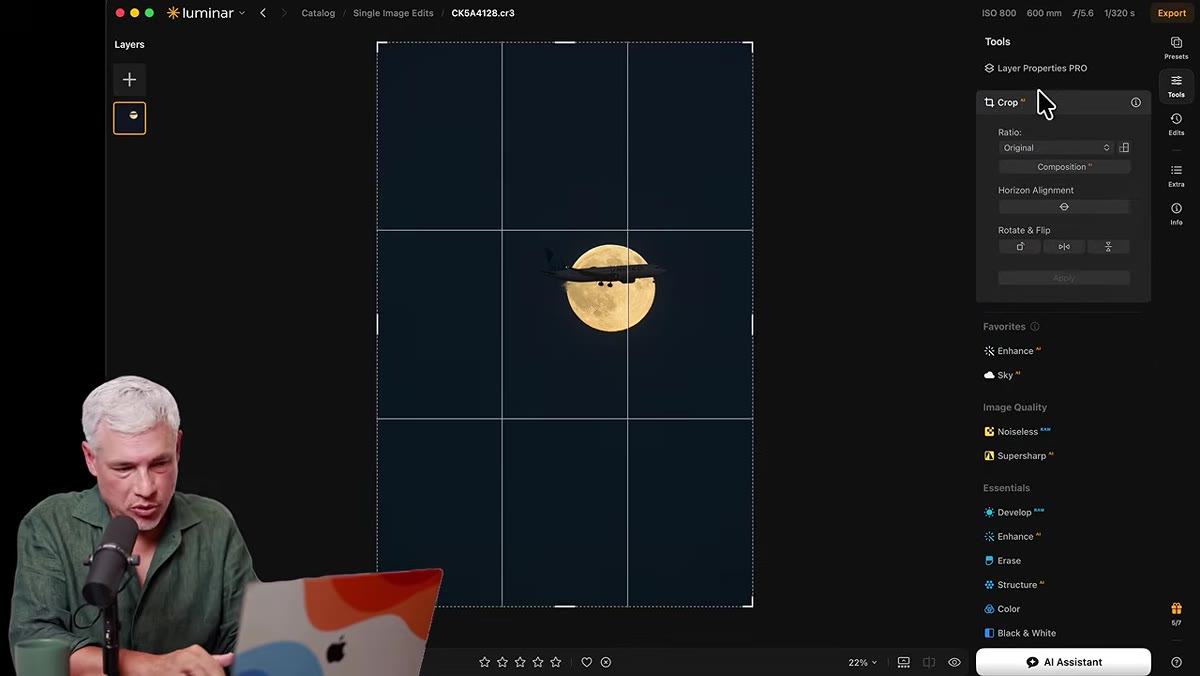
Task: Open the Extra panel
Action: pyautogui.click(x=1176, y=176)
